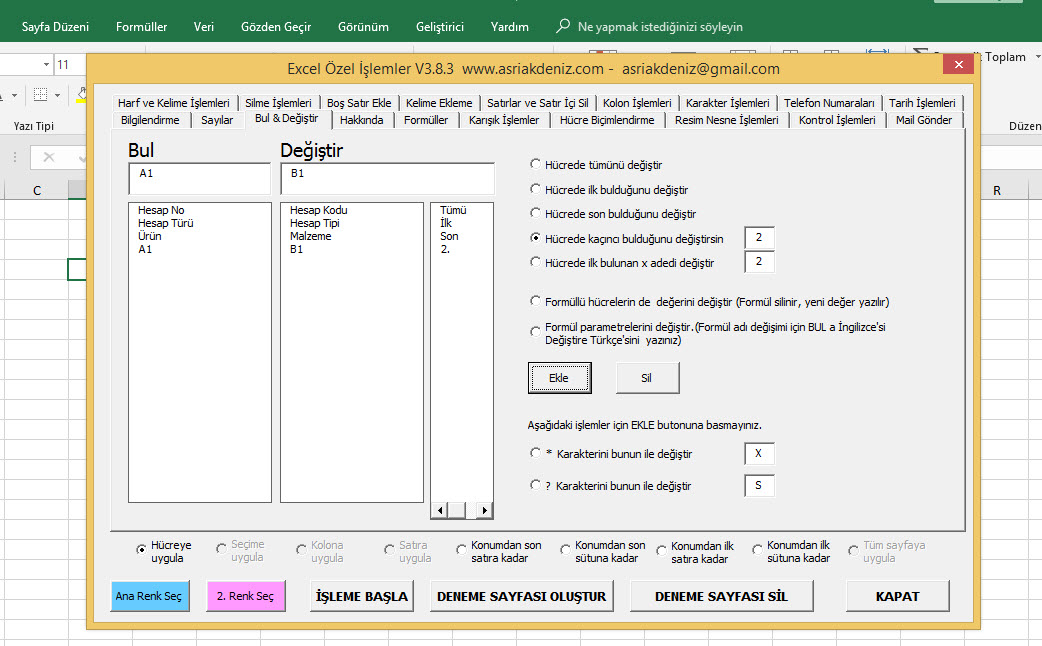Switch to Formüller tab in dialog
Viewport: 1042px width, 646px height.
coord(426,120)
